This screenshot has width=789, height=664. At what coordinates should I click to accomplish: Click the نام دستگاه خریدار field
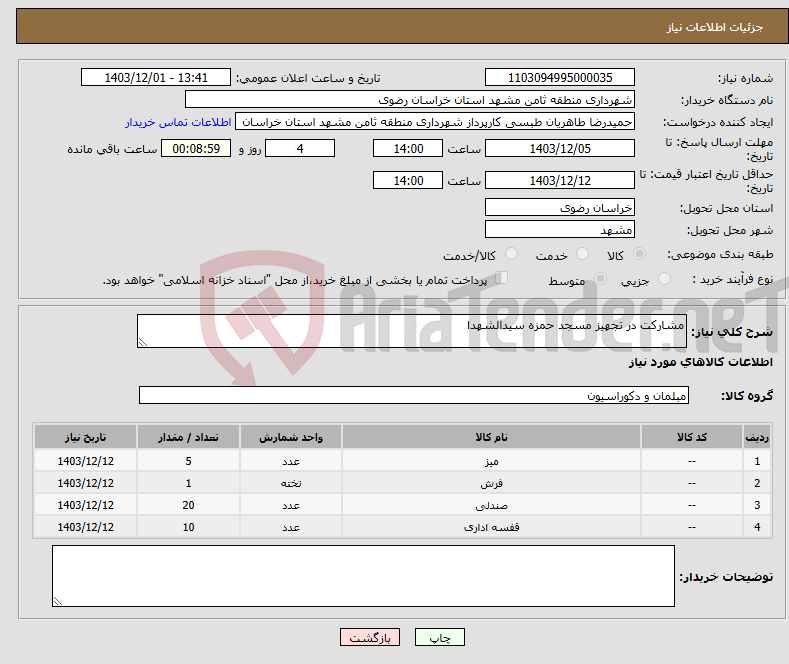click(x=410, y=100)
